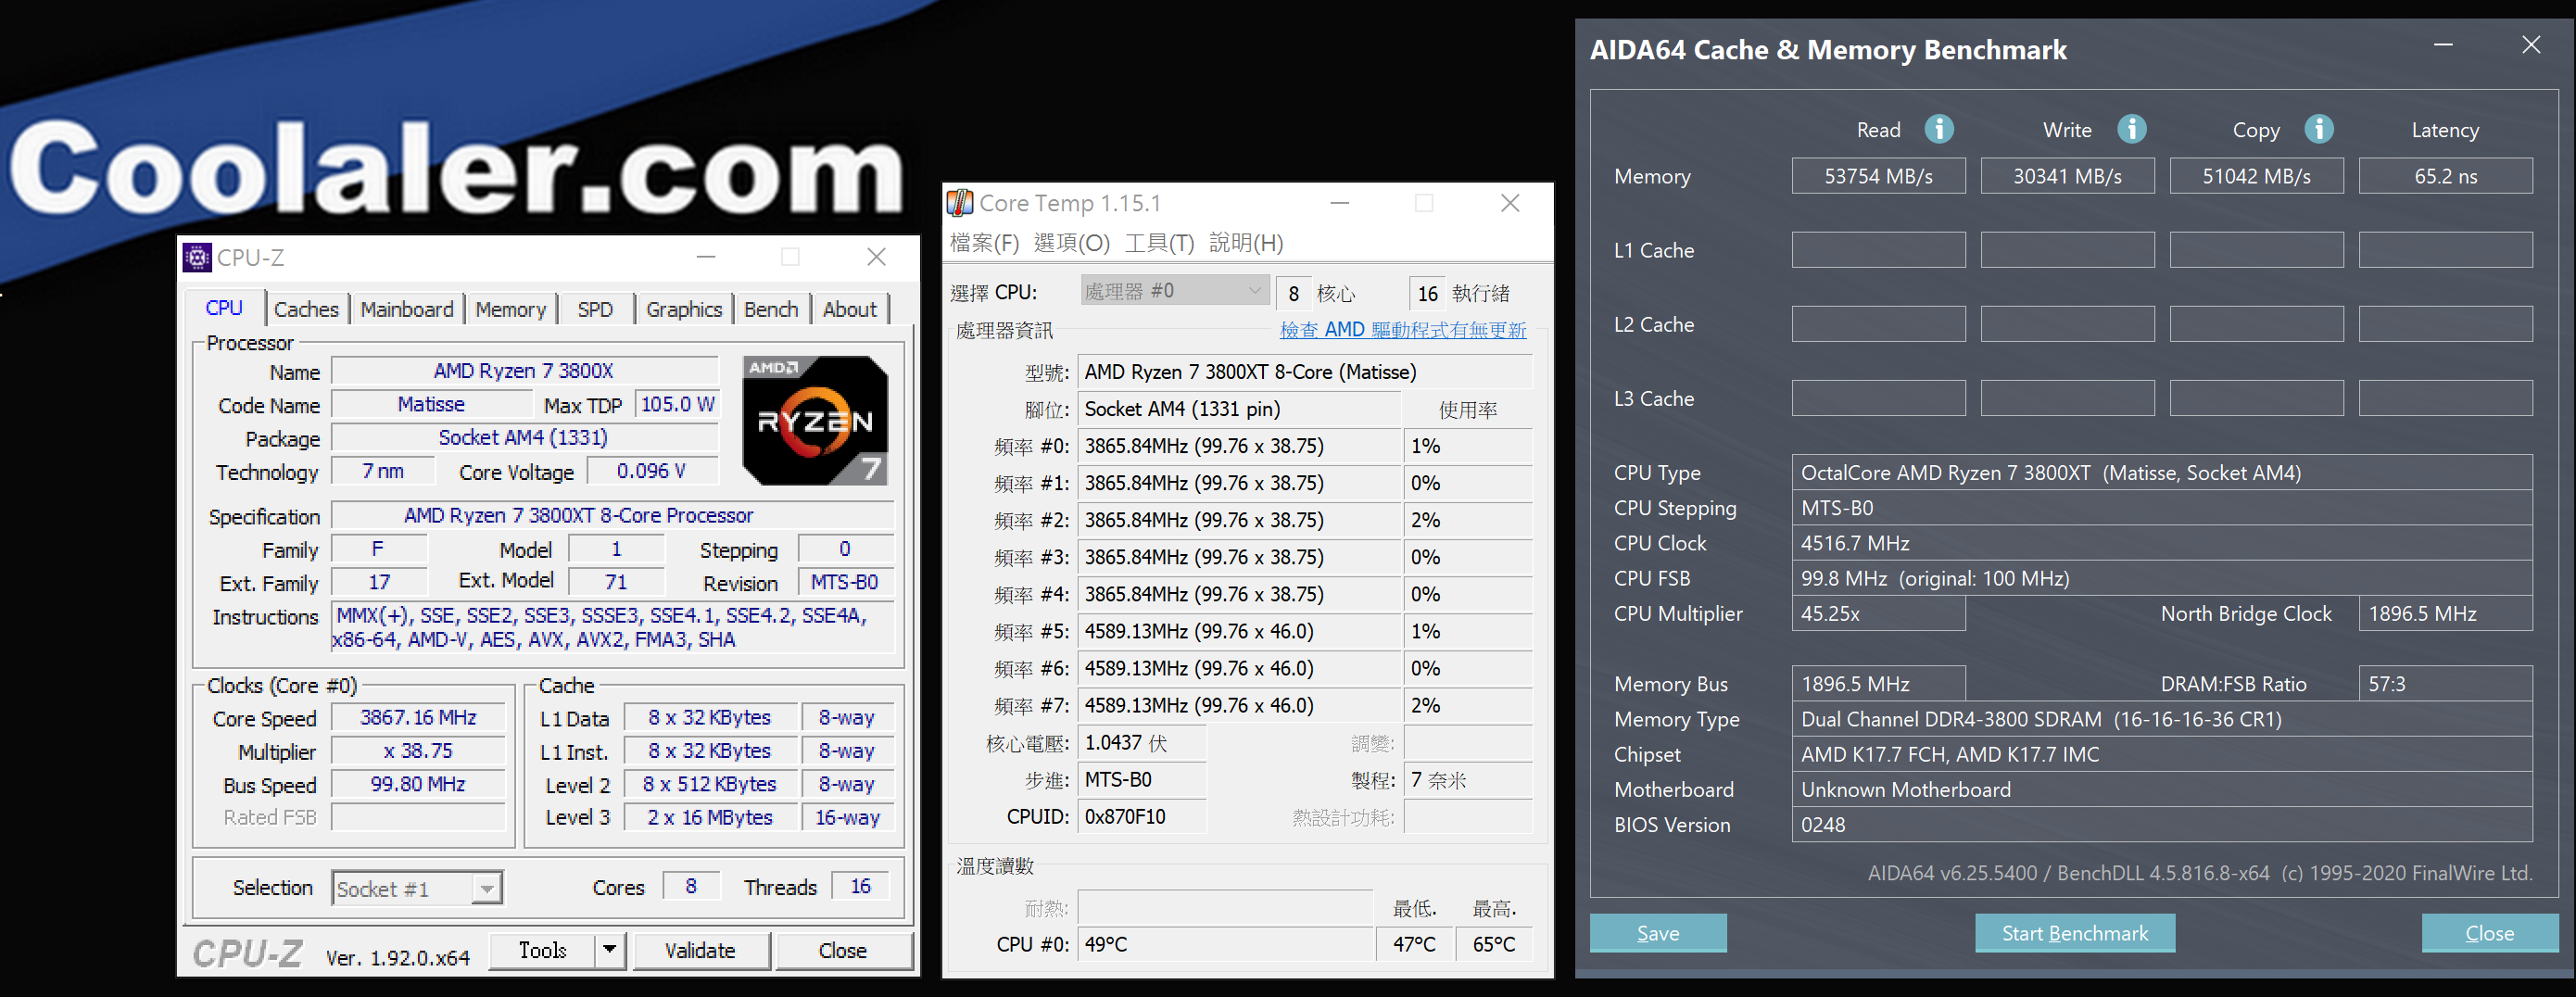Click the CPU-Z title bar icon

click(x=197, y=257)
